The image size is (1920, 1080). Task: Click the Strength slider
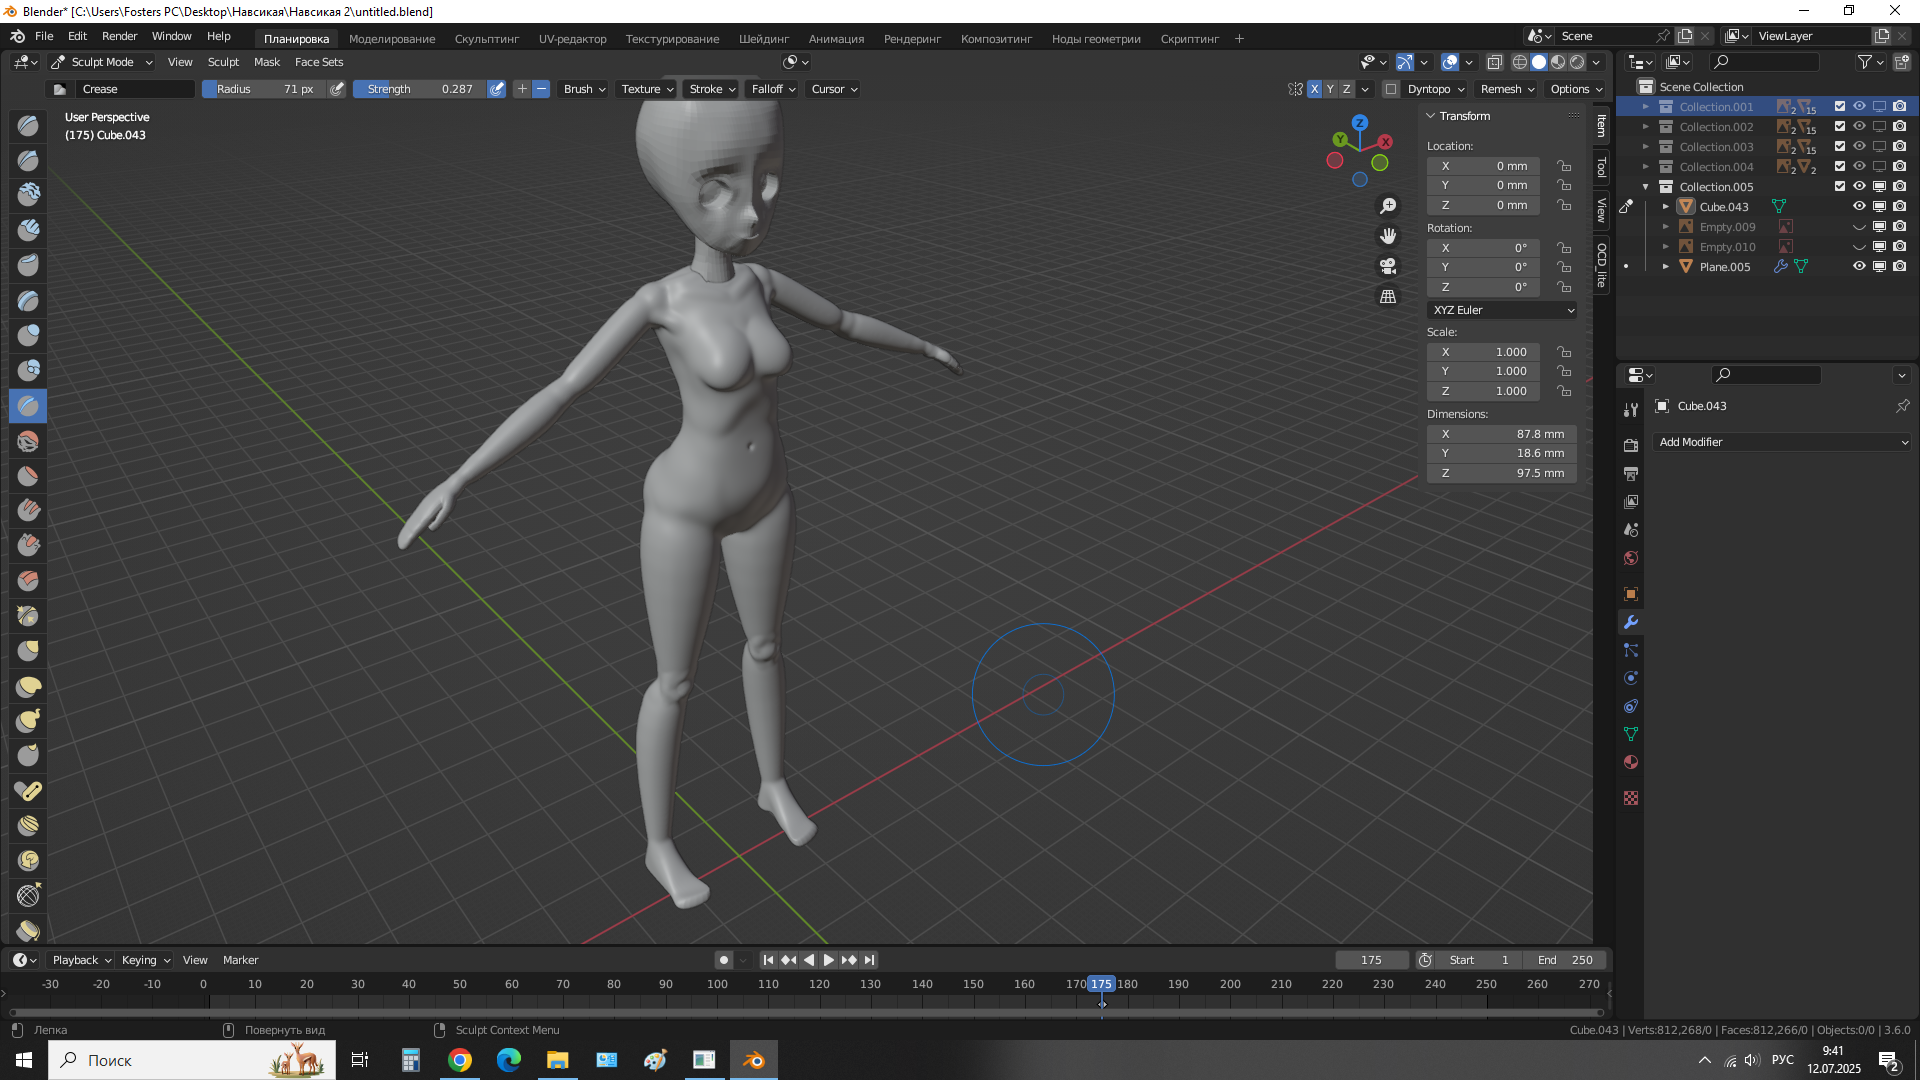point(420,89)
